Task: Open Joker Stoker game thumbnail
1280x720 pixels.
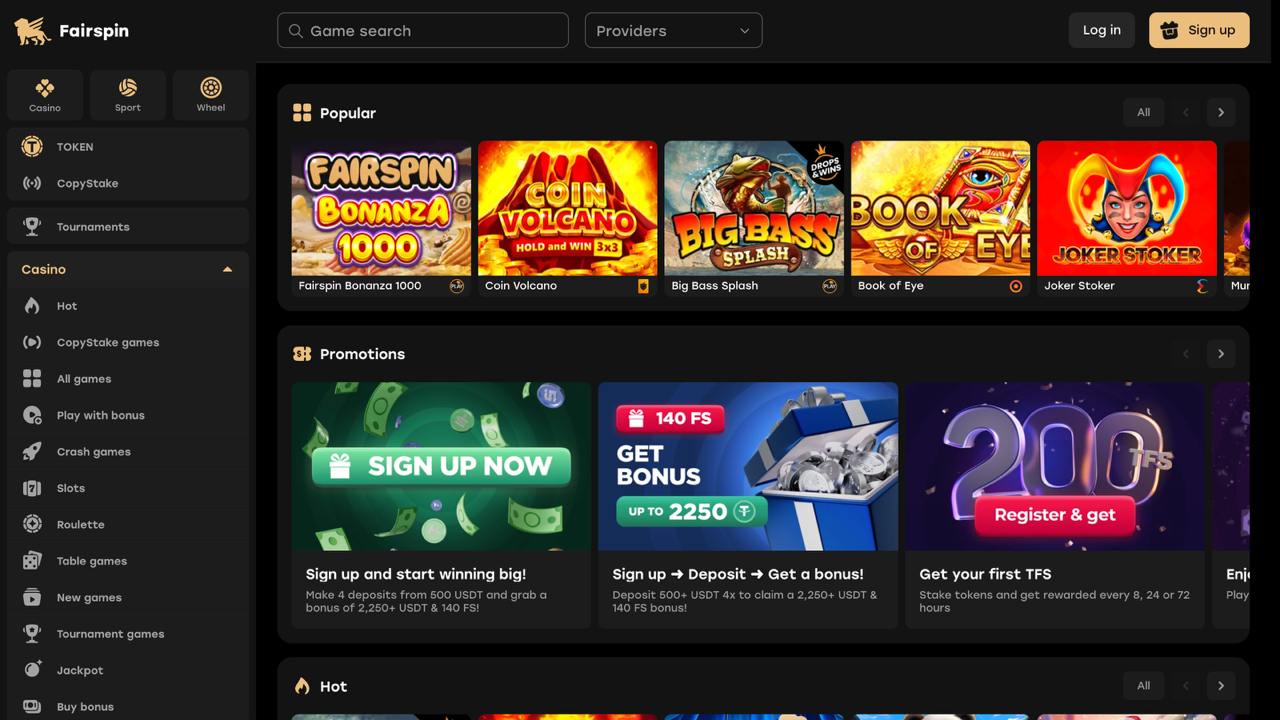Action: coord(1127,208)
